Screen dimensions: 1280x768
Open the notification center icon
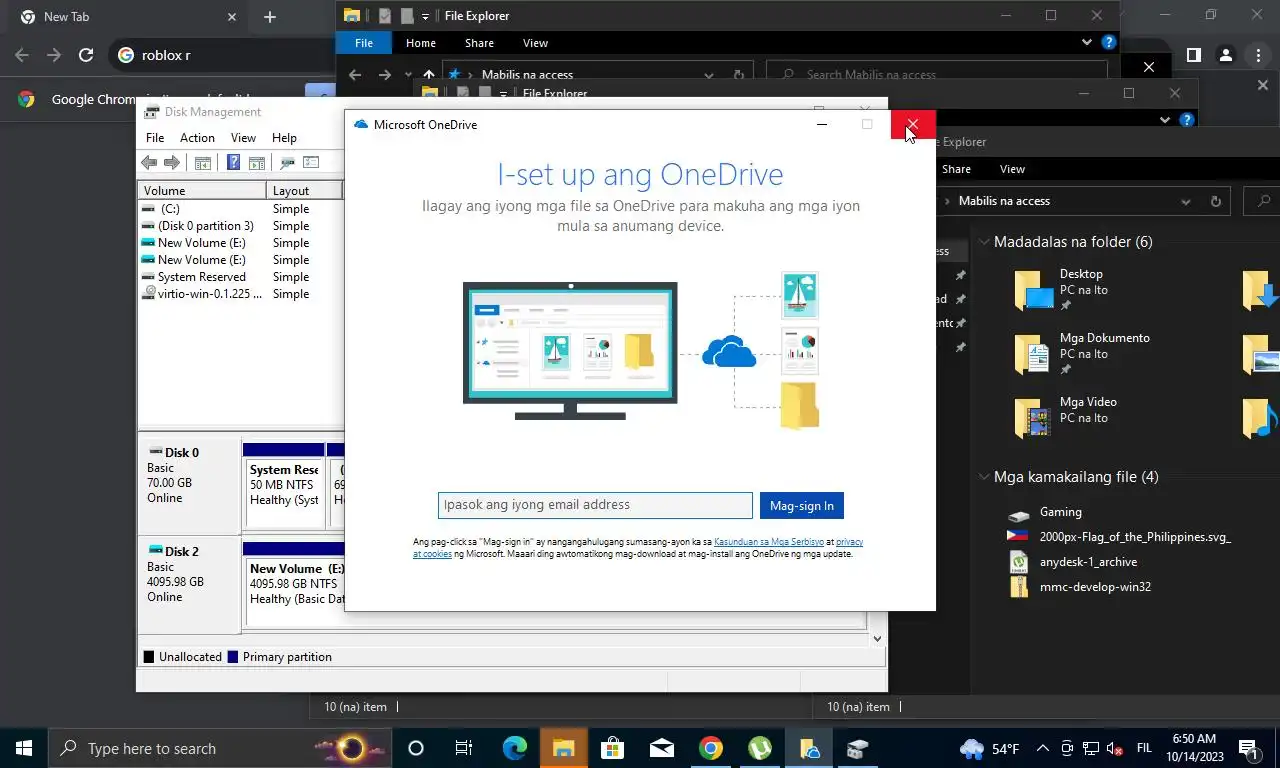(x=1248, y=748)
